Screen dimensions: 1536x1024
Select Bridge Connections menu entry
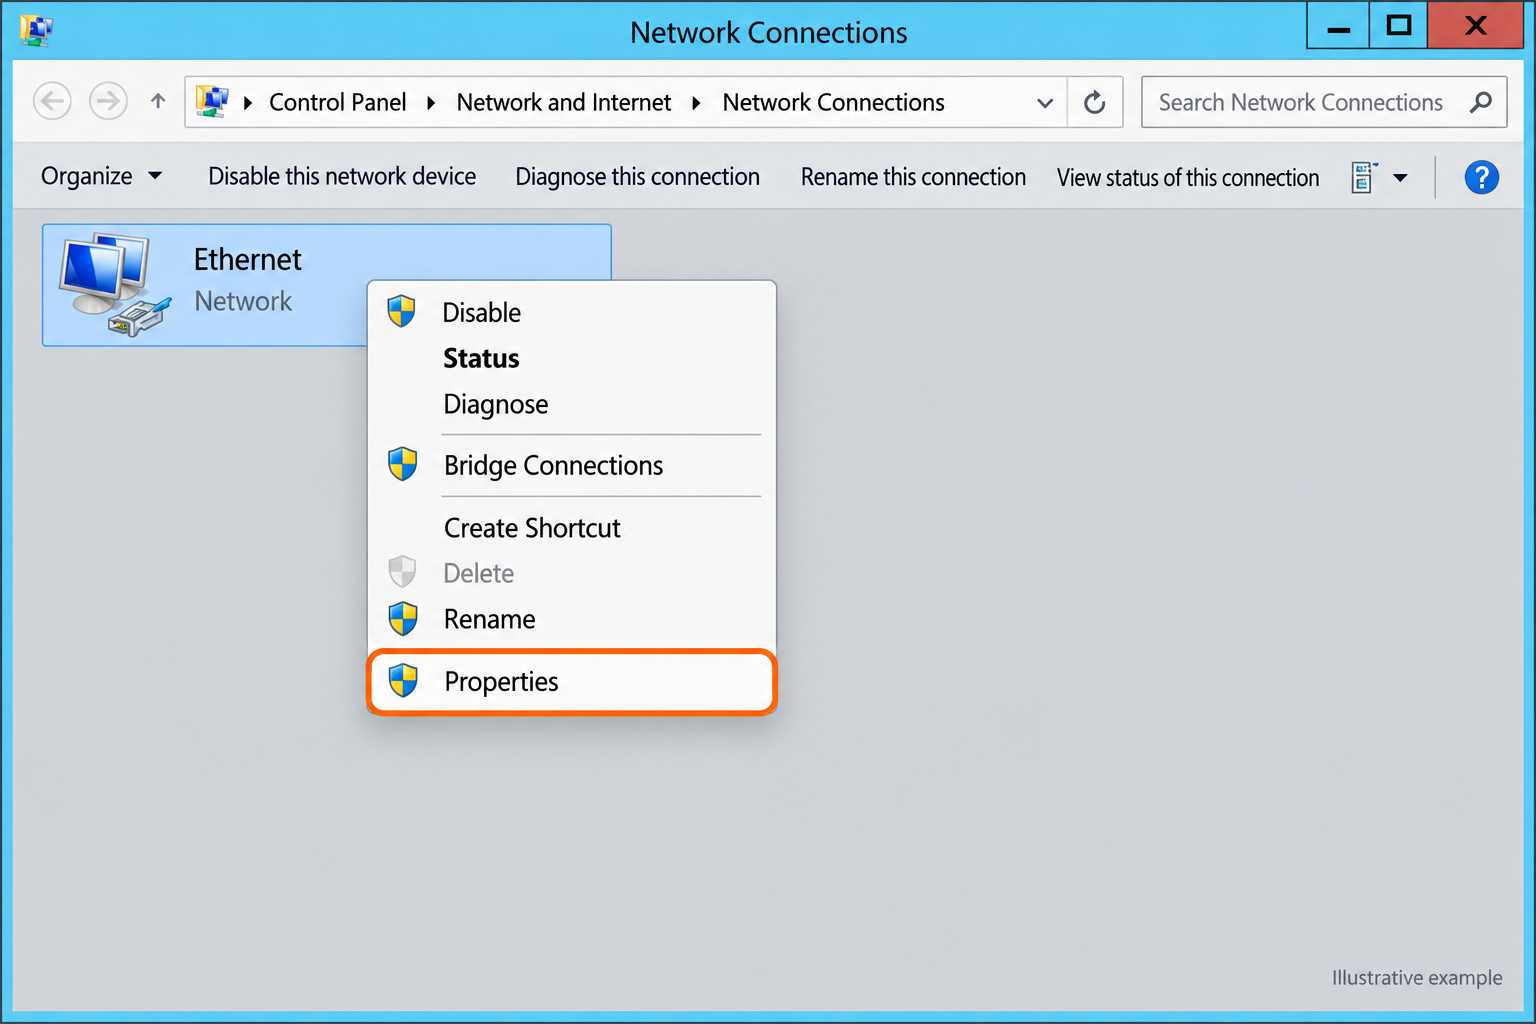tap(572, 465)
